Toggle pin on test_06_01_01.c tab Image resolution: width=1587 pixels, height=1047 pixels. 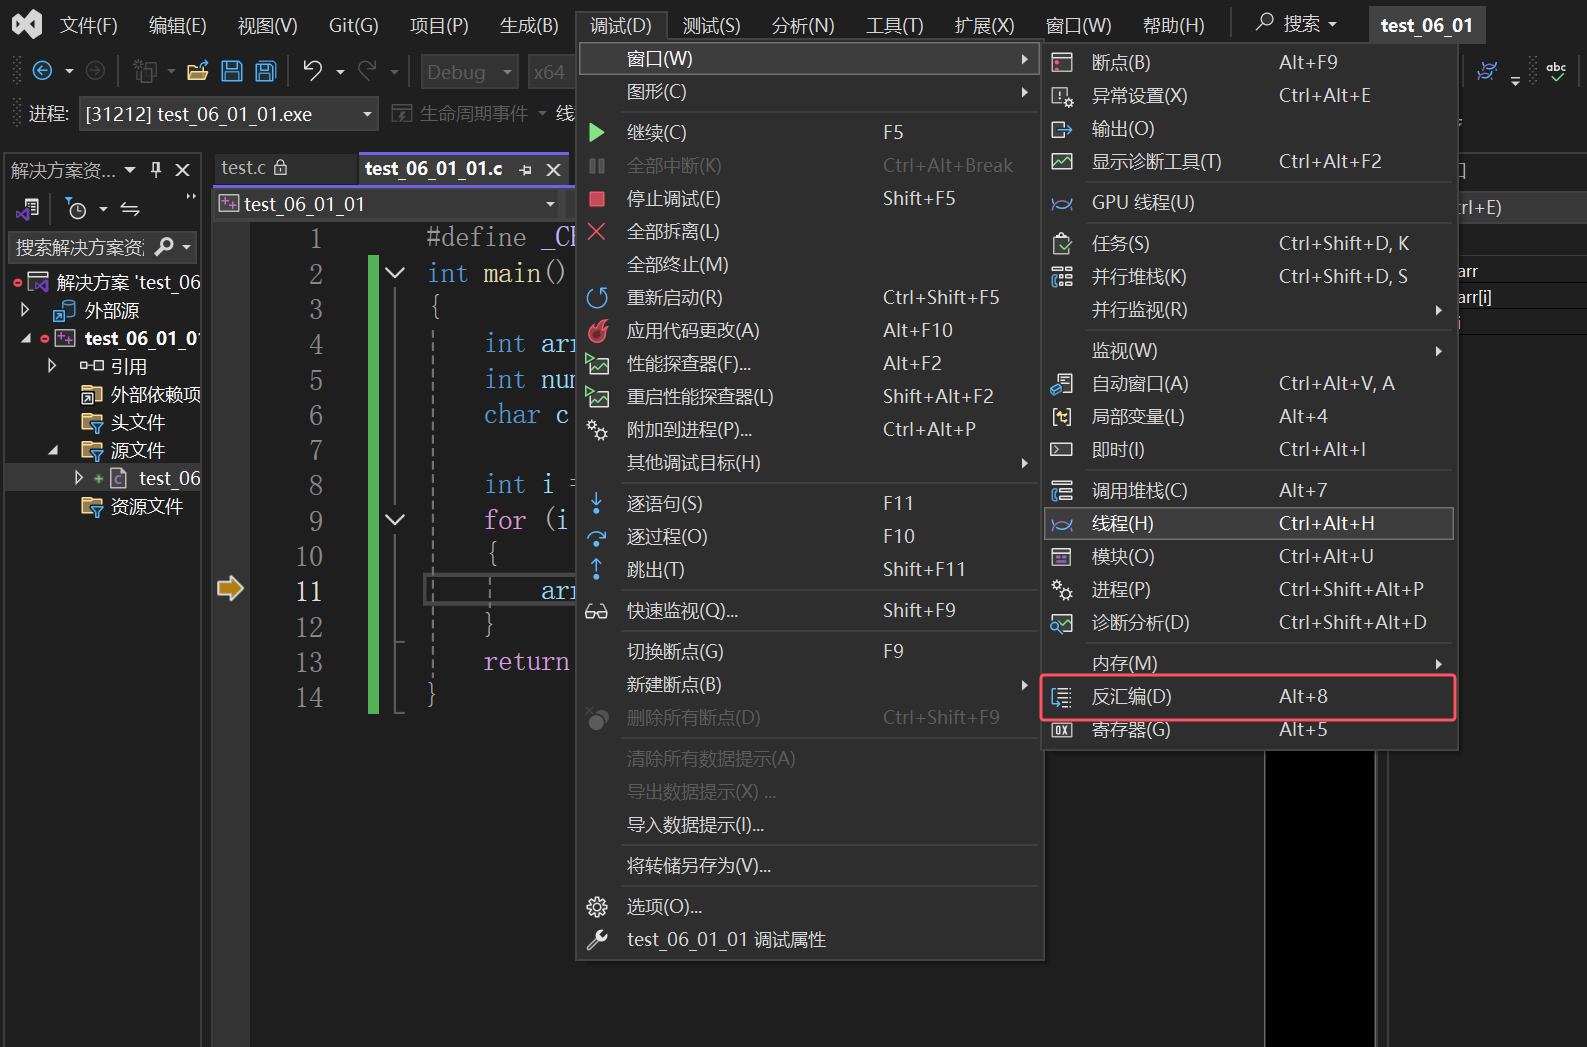coord(526,170)
